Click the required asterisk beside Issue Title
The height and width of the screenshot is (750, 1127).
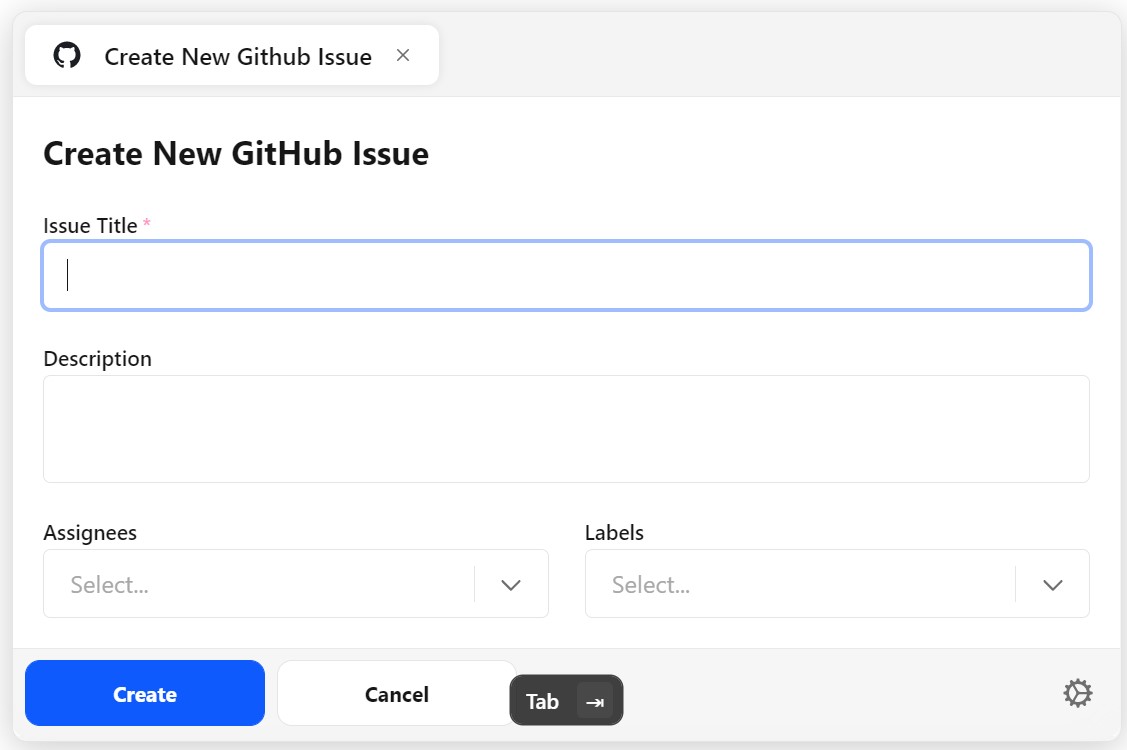(147, 224)
